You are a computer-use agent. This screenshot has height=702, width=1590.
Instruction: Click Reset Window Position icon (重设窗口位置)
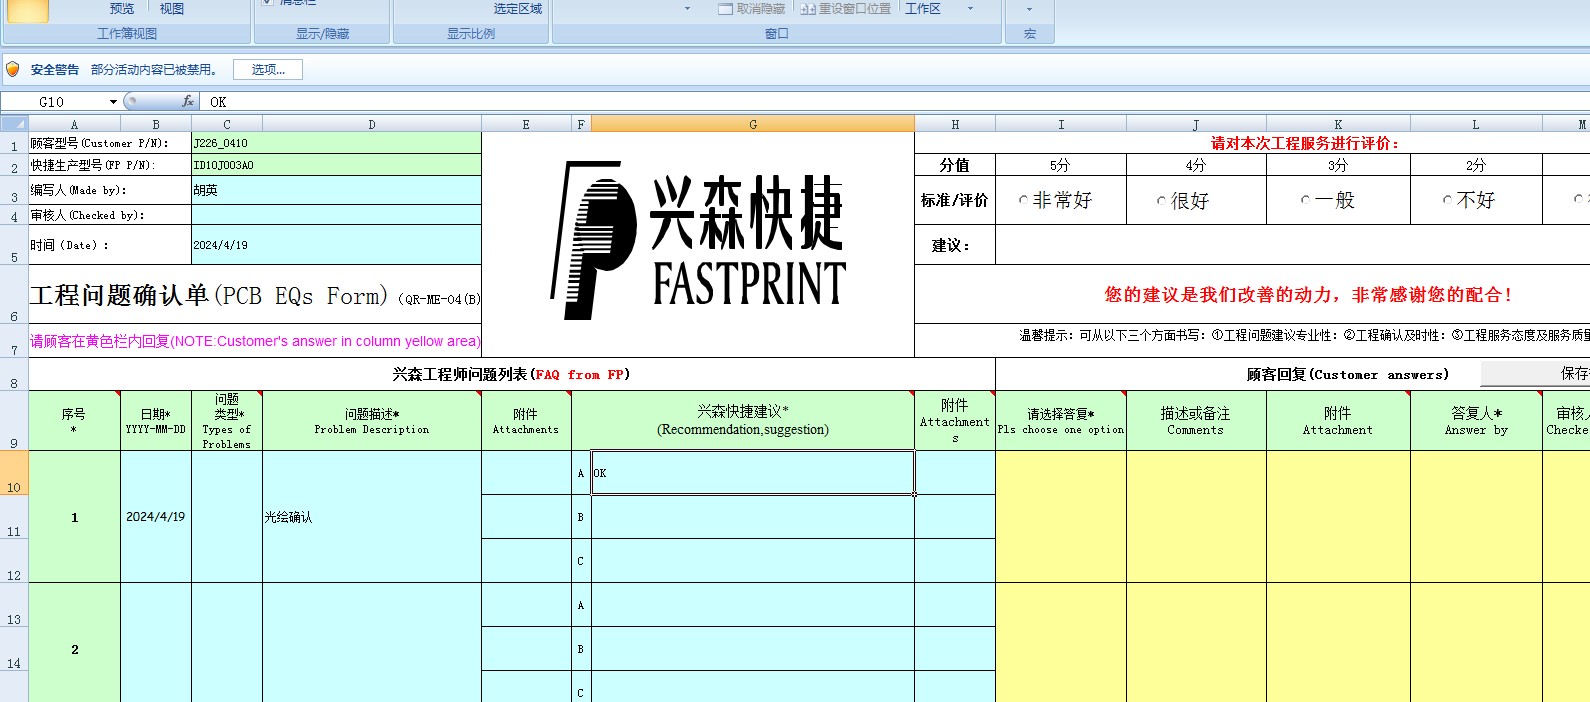point(808,8)
